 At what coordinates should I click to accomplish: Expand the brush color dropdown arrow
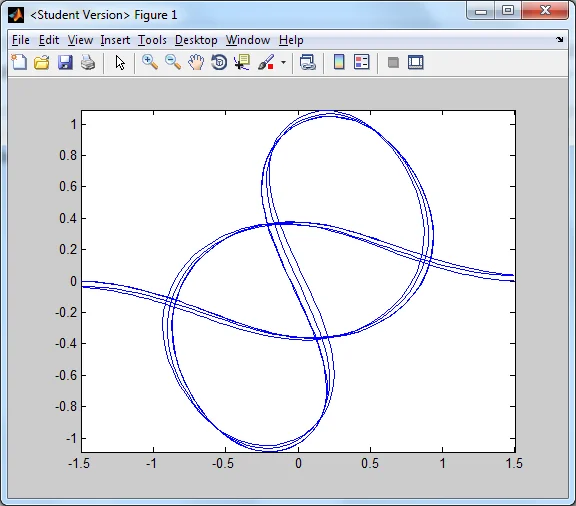pos(283,62)
